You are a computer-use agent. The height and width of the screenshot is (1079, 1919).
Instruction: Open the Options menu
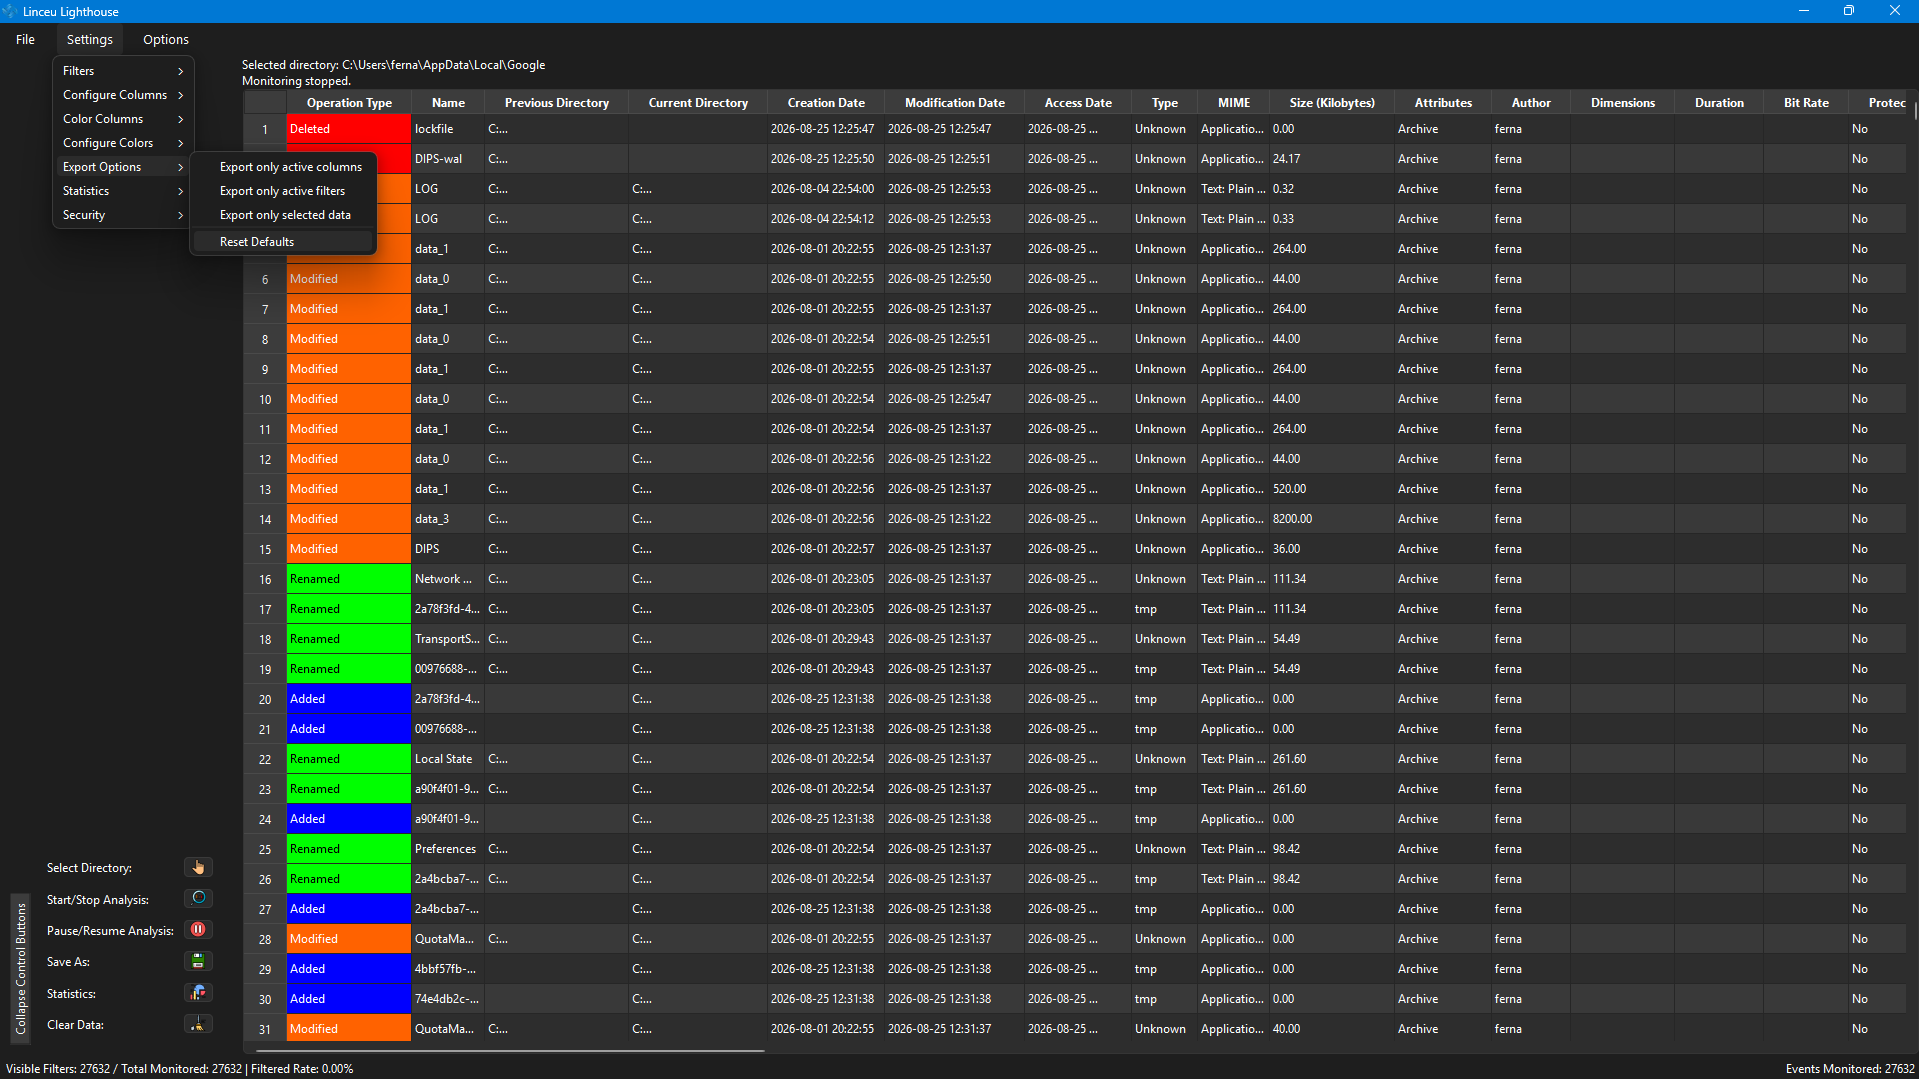click(166, 40)
